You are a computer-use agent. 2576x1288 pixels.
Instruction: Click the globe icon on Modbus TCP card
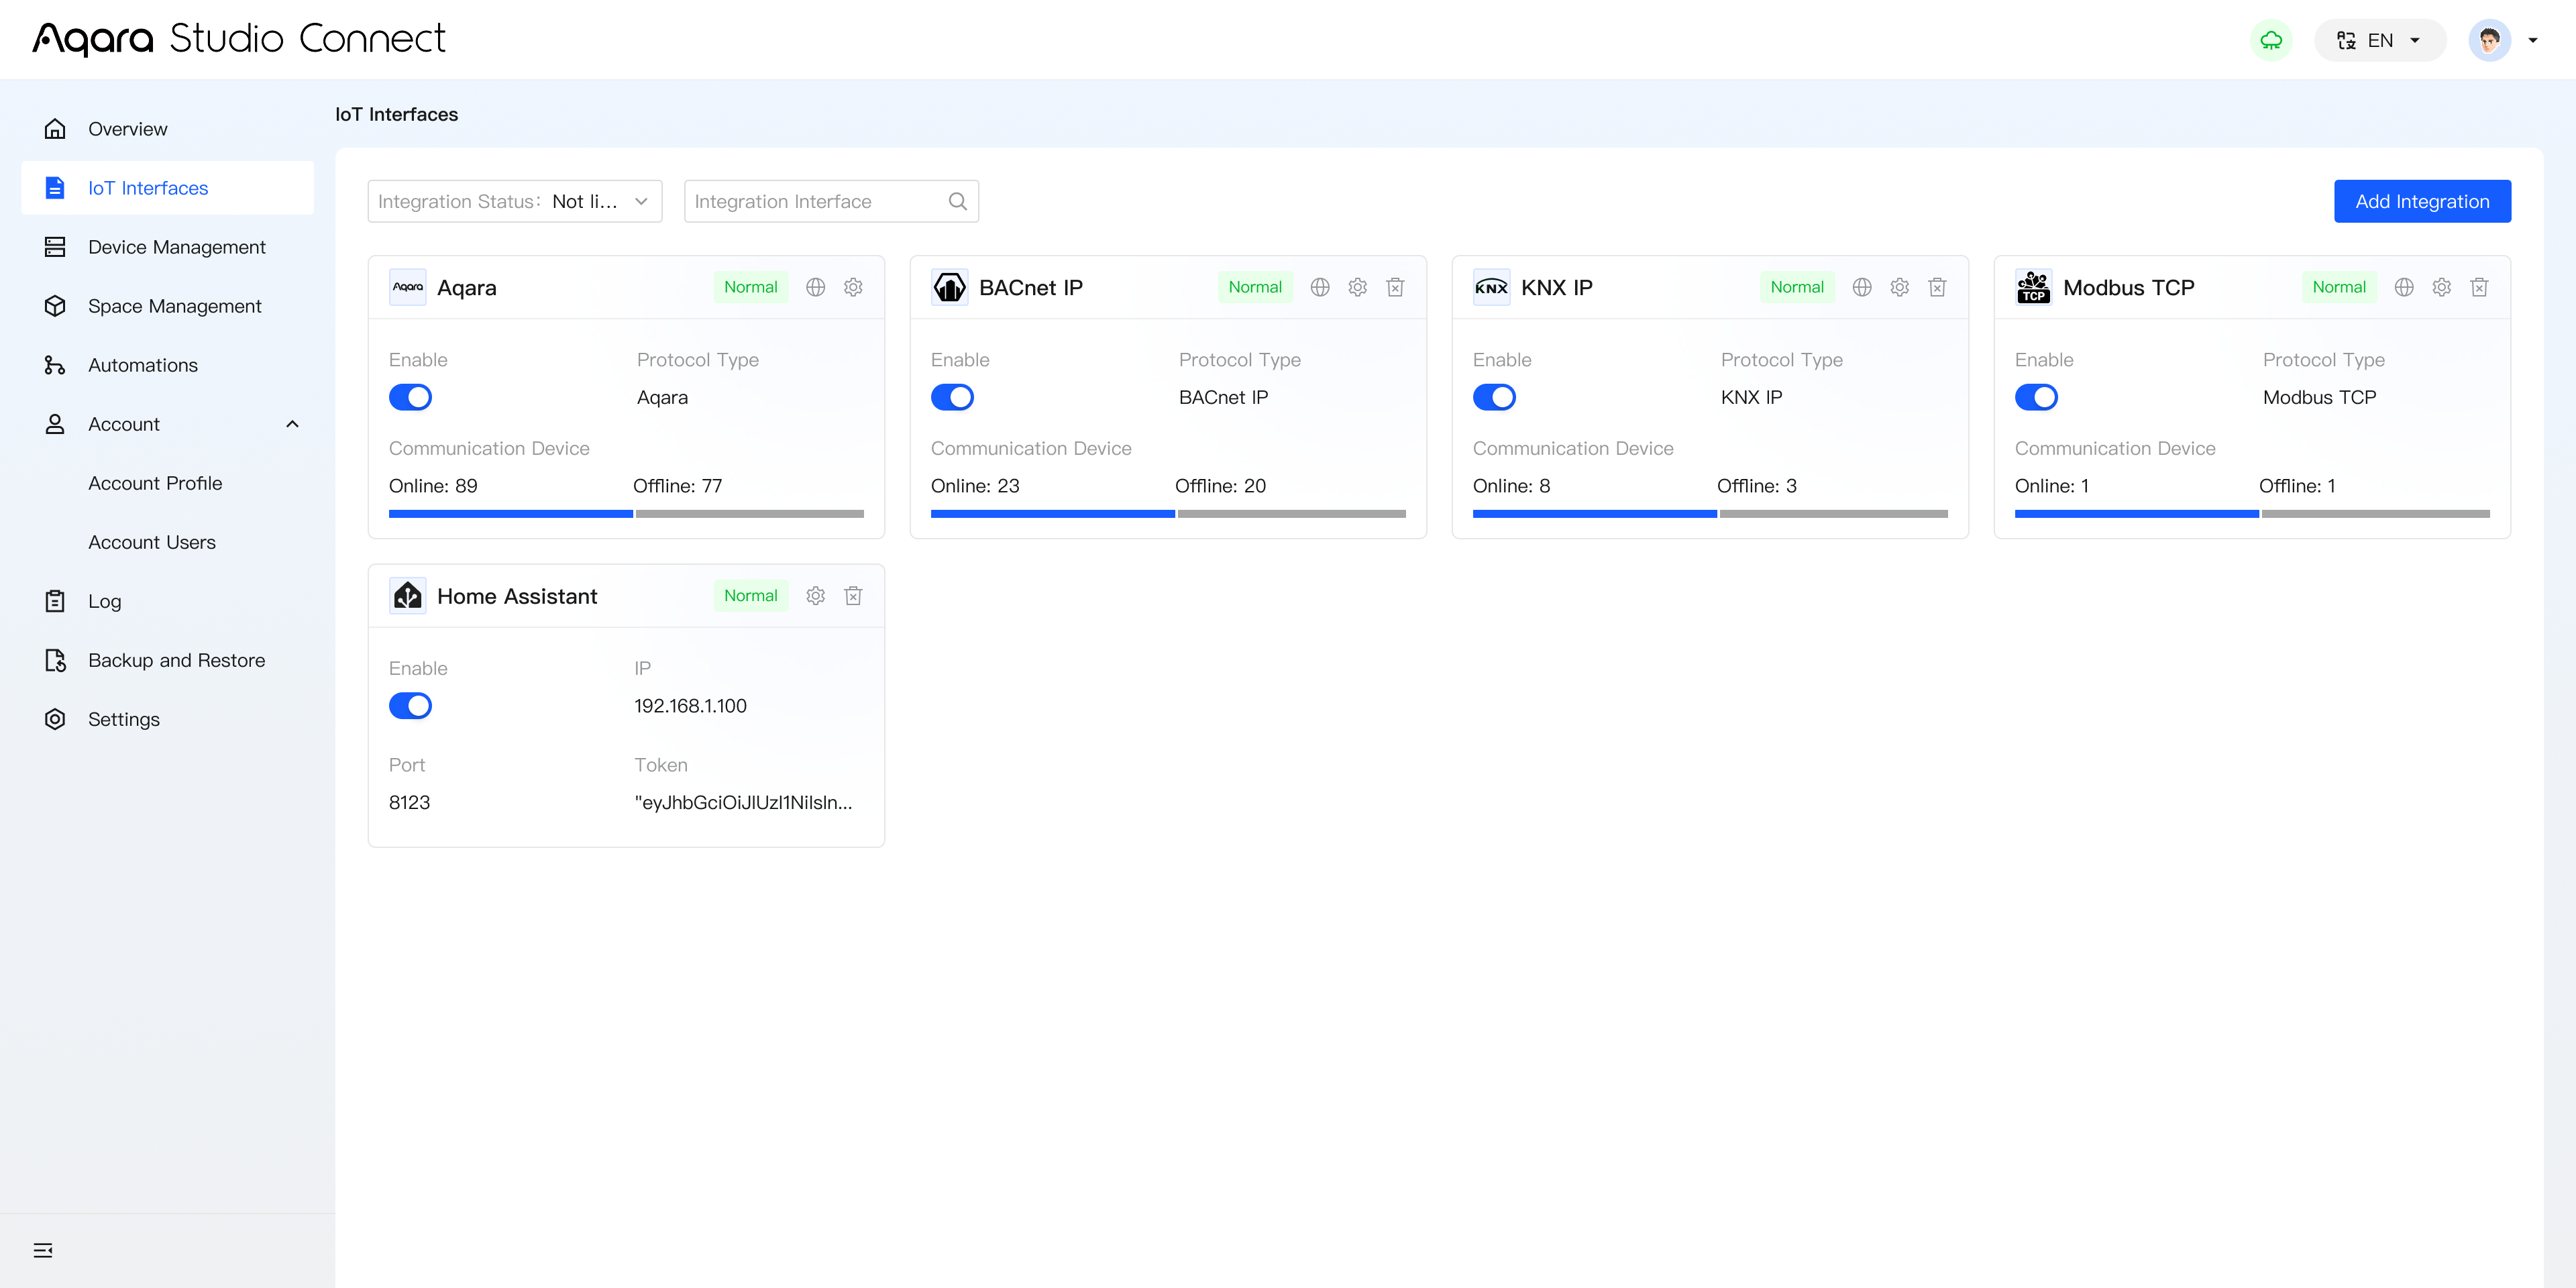tap(2404, 287)
